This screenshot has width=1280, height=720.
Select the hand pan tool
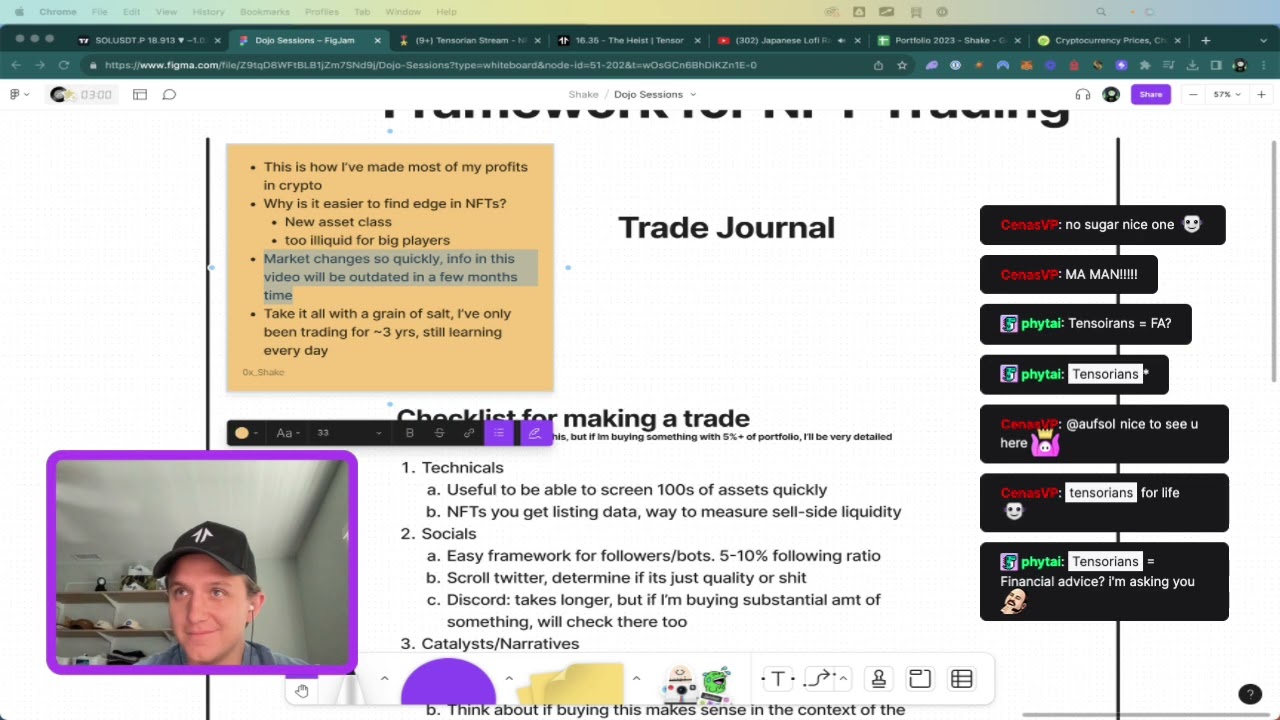(302, 690)
